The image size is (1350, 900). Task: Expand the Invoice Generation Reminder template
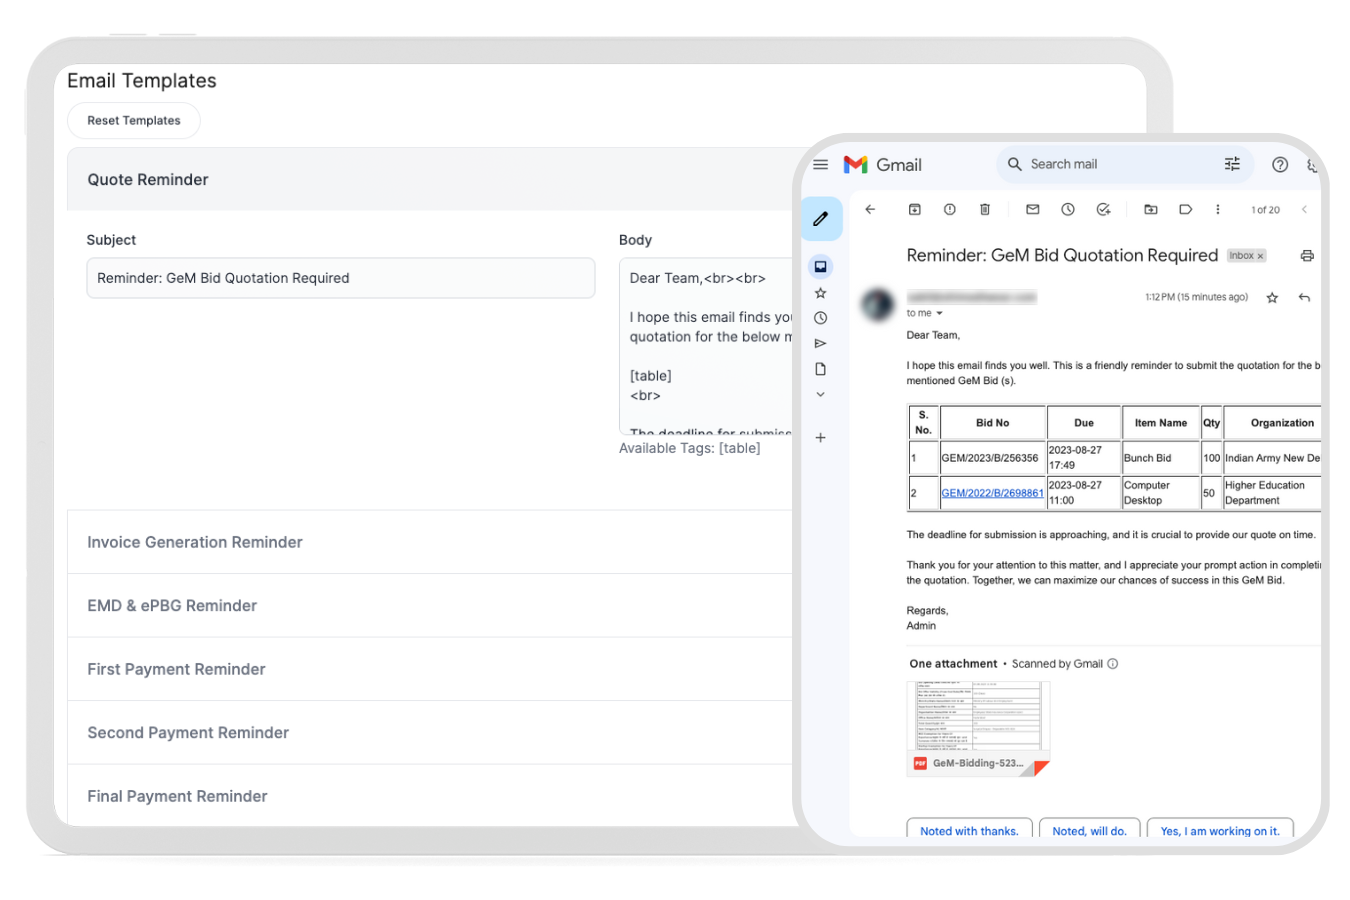tap(195, 542)
